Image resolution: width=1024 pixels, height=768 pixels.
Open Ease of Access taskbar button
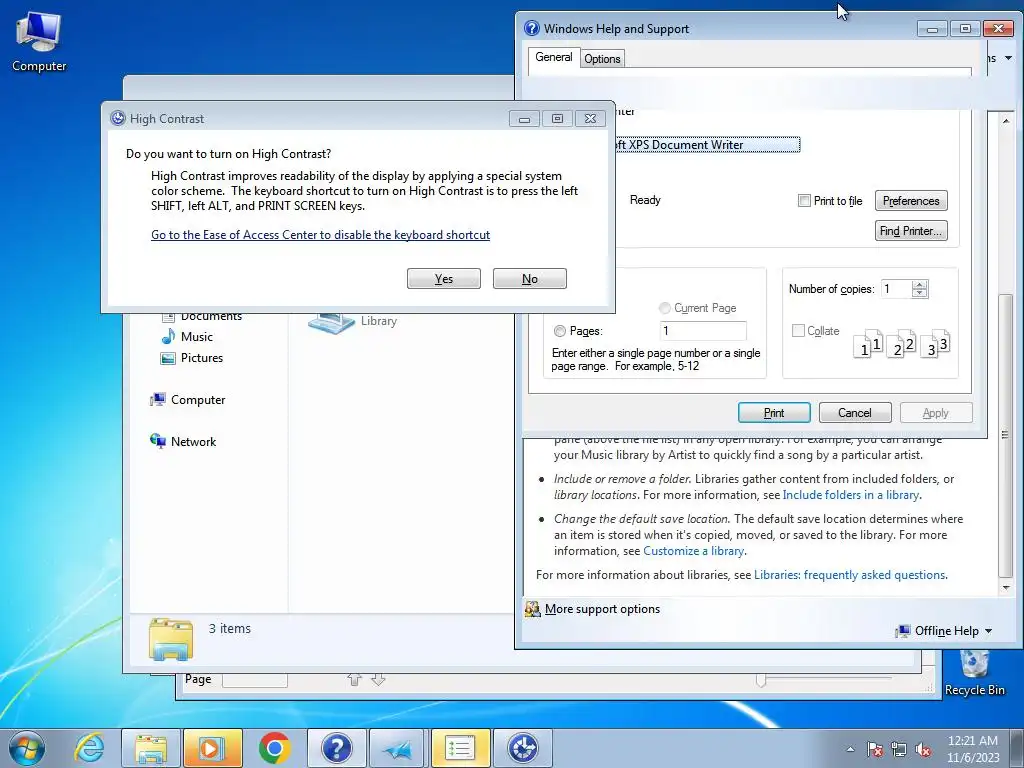522,748
